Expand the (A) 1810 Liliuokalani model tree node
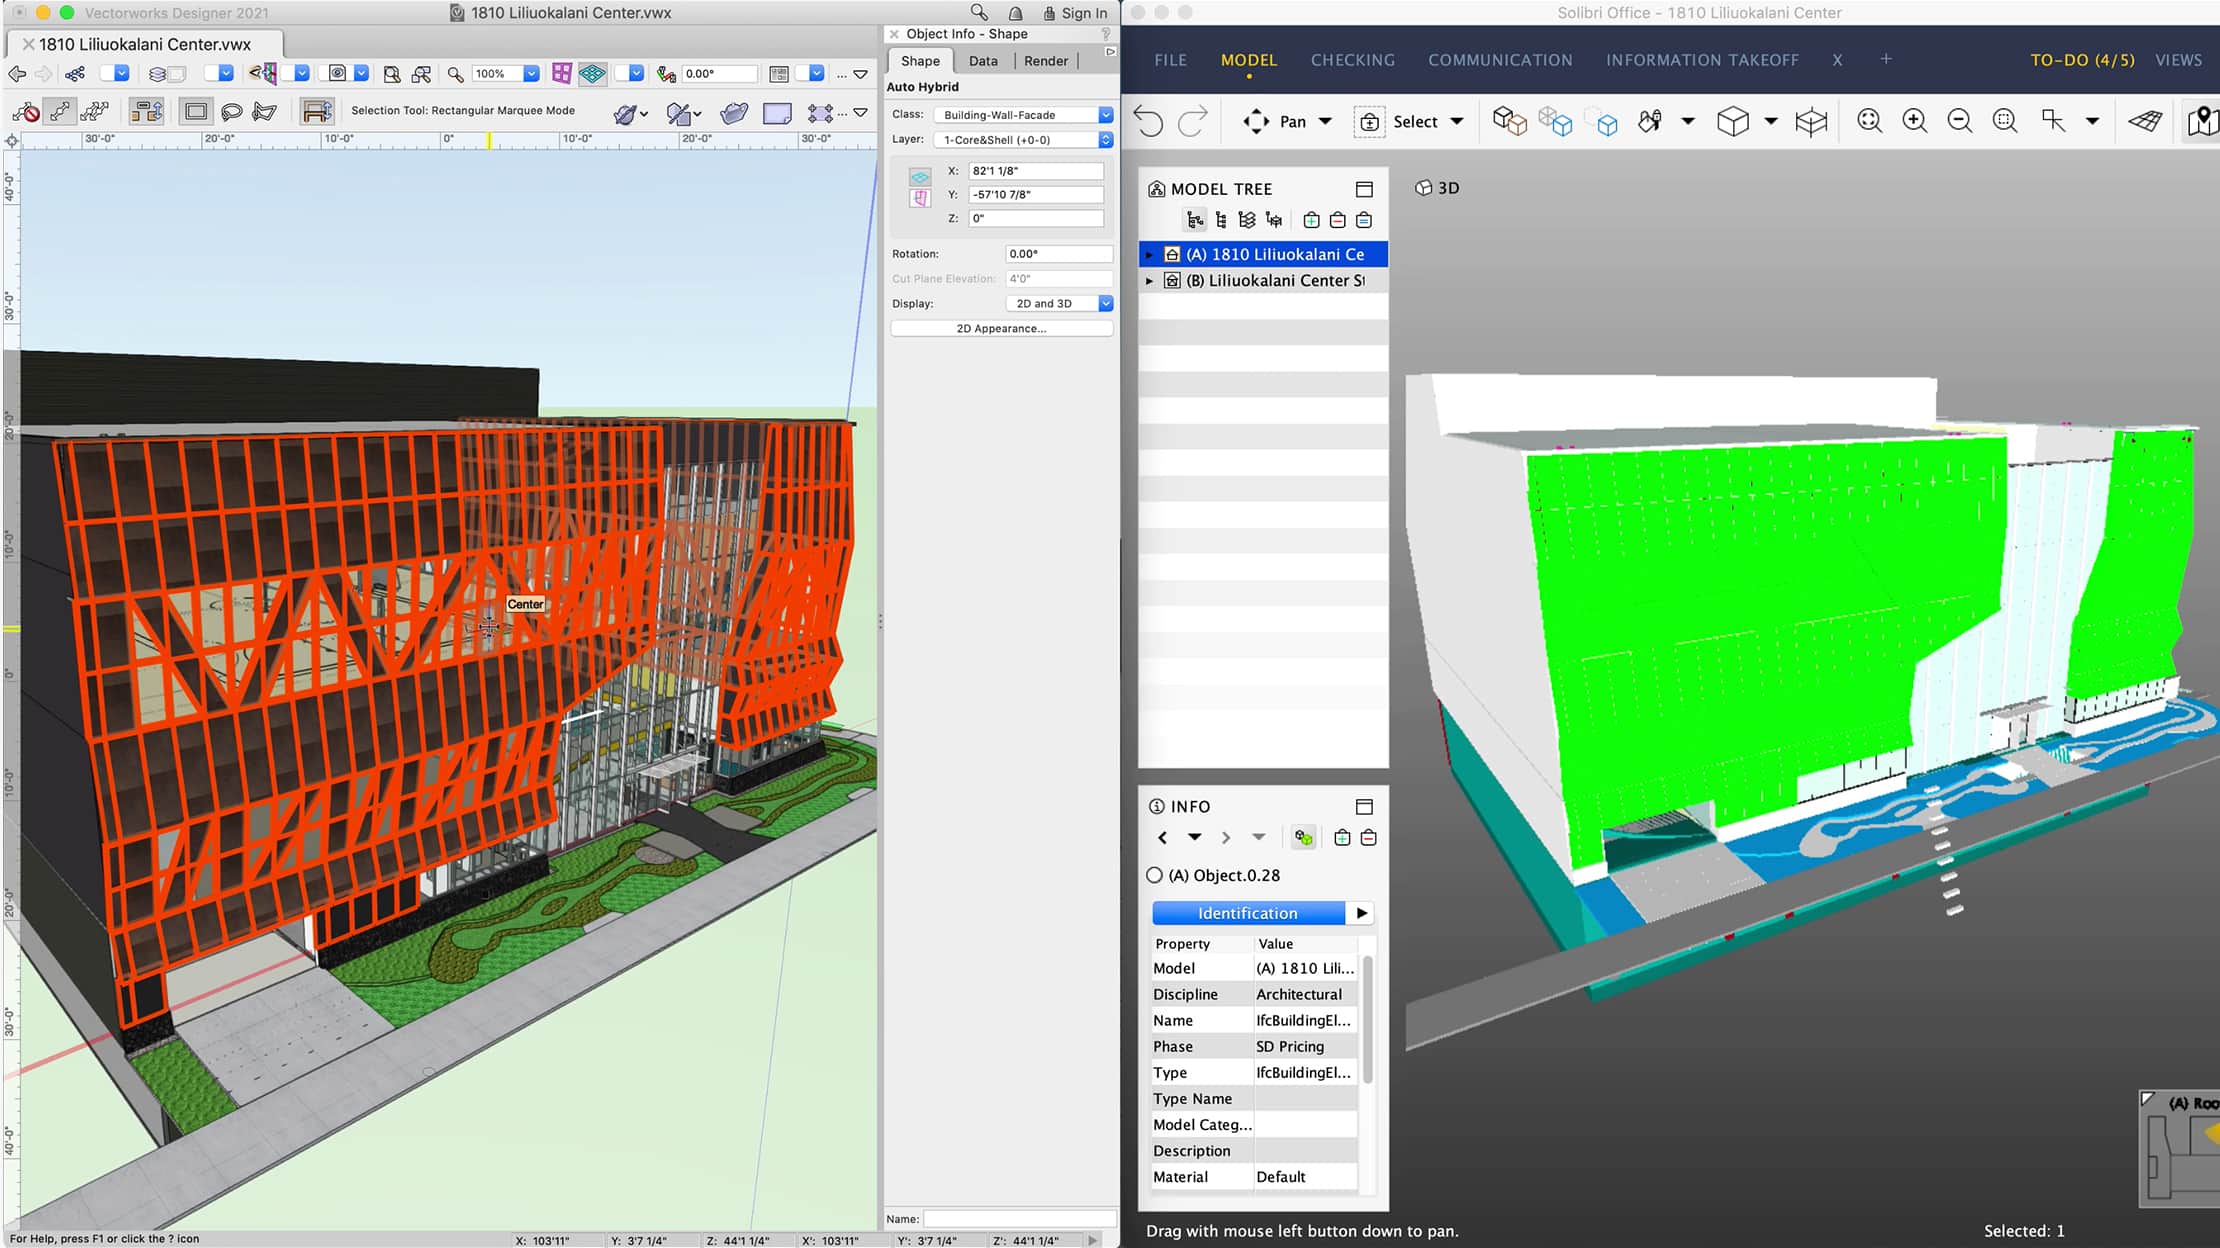Screen dimensions: 2220x1248 [1149, 255]
